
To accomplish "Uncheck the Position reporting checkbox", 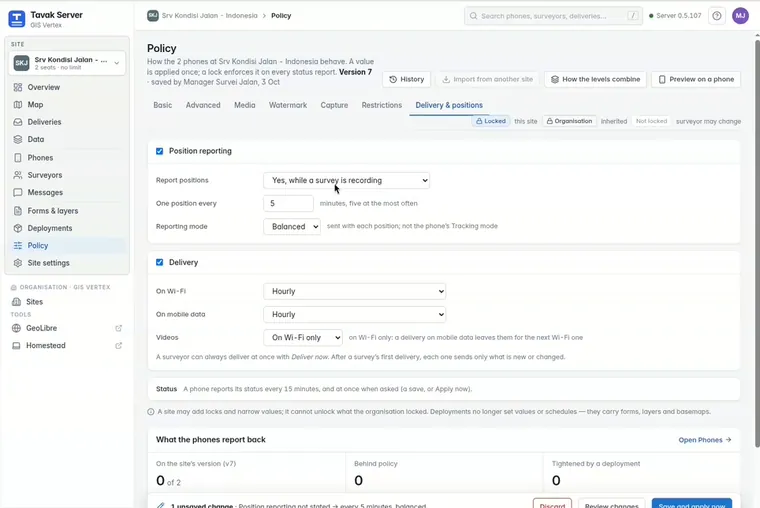I will coord(159,151).
